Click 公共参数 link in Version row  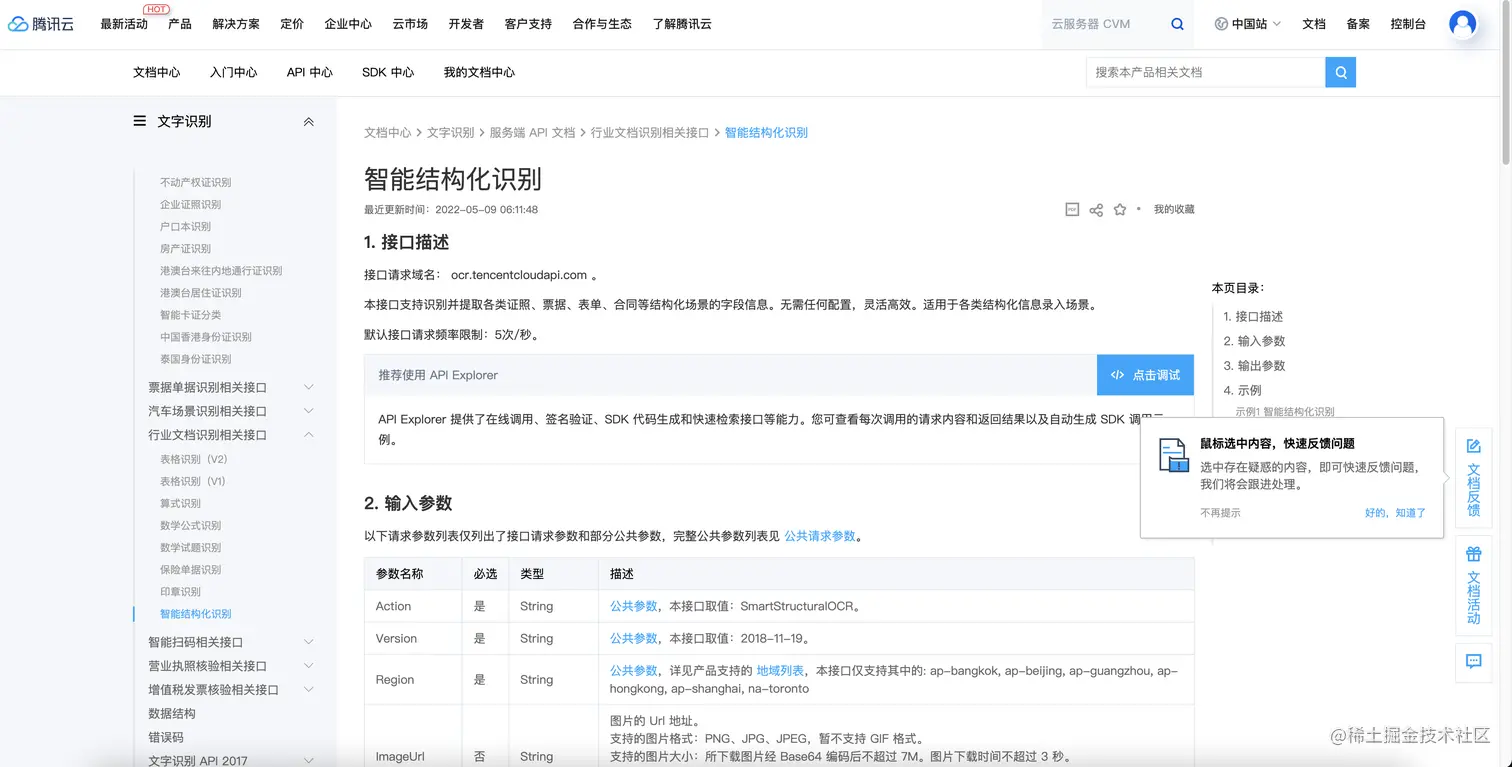point(634,638)
